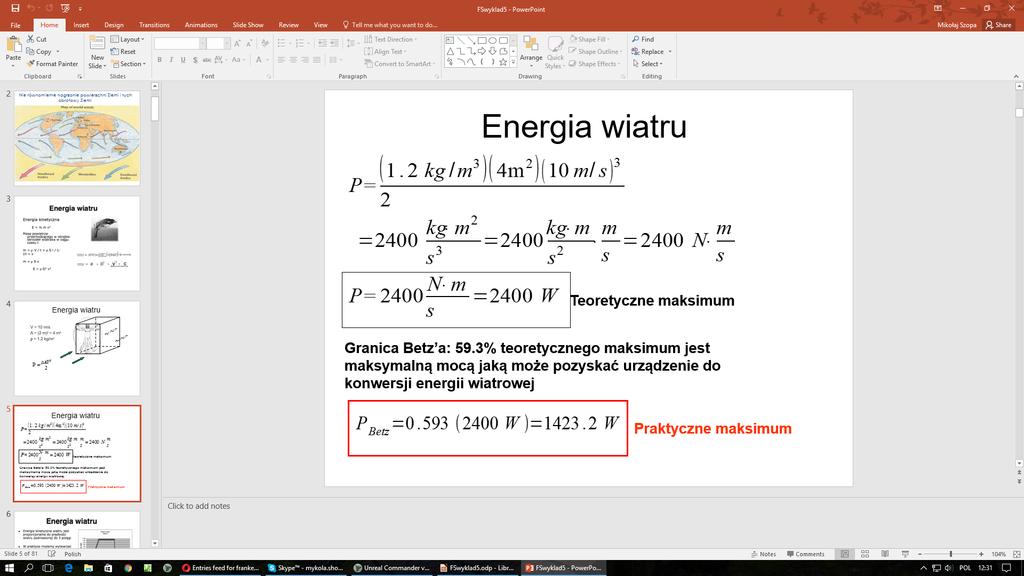The width and height of the screenshot is (1024, 576).
Task: Open the Notes pane from status bar
Action: point(763,554)
